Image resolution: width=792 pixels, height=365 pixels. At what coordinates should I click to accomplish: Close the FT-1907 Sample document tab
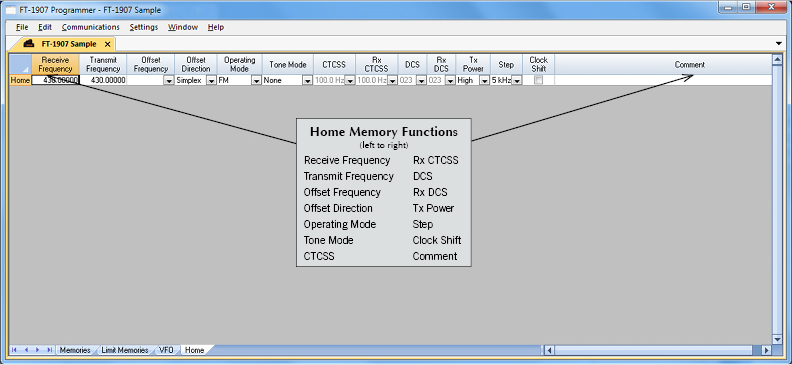[107, 44]
